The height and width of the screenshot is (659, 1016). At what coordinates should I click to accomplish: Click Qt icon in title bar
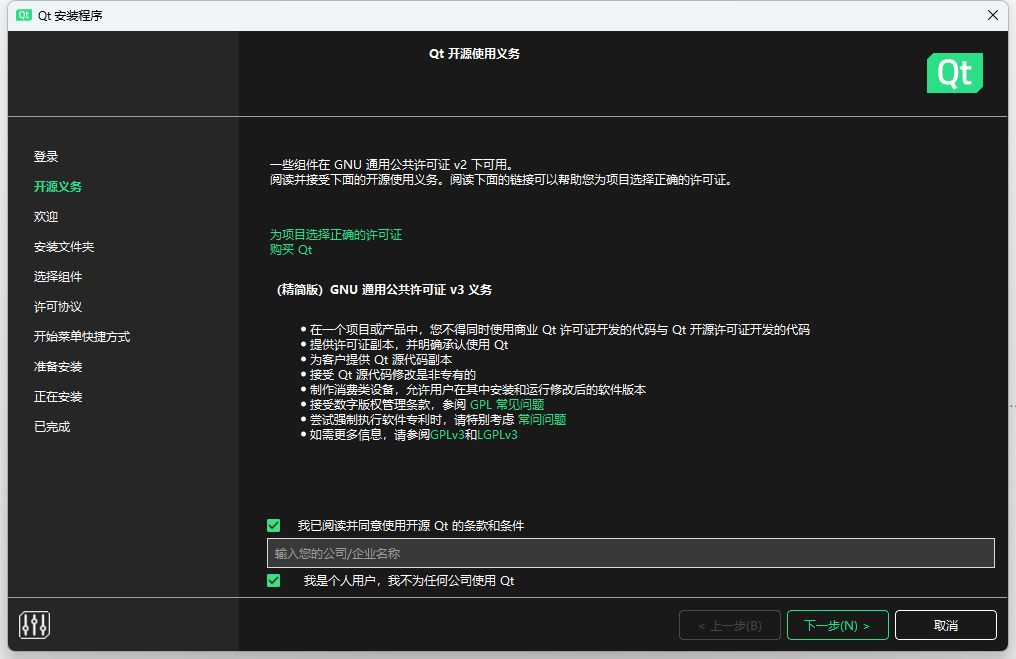[24, 15]
